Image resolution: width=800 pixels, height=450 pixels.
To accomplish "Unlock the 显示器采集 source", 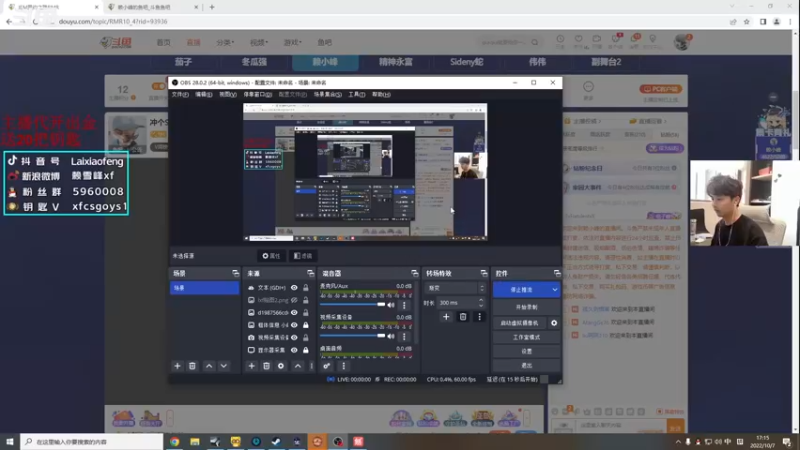I will (x=306, y=350).
